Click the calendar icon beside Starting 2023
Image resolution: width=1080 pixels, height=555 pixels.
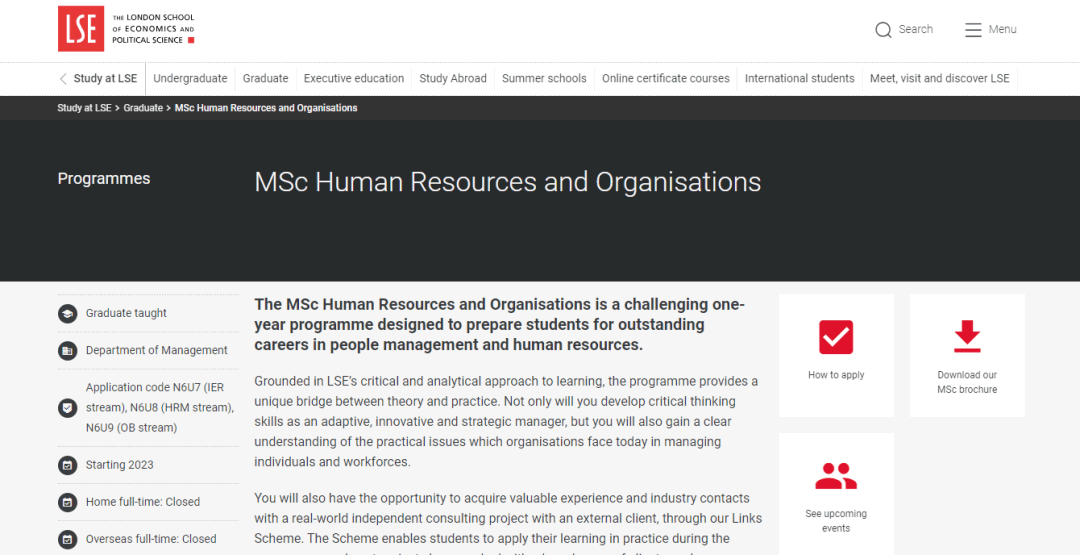tap(67, 465)
